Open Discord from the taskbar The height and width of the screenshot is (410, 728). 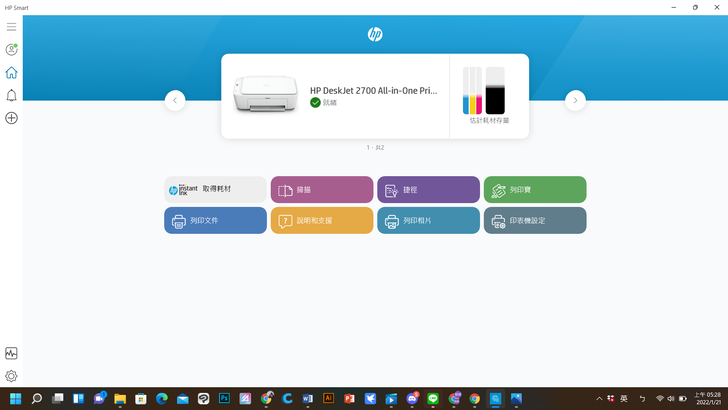[x=412, y=398]
